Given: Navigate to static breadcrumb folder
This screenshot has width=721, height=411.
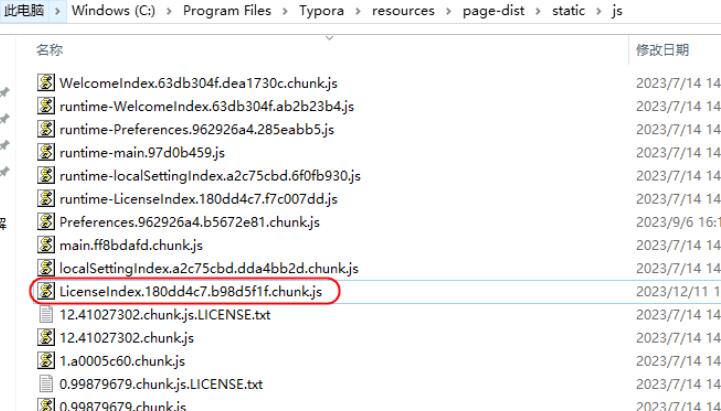Looking at the screenshot, I should pos(568,10).
